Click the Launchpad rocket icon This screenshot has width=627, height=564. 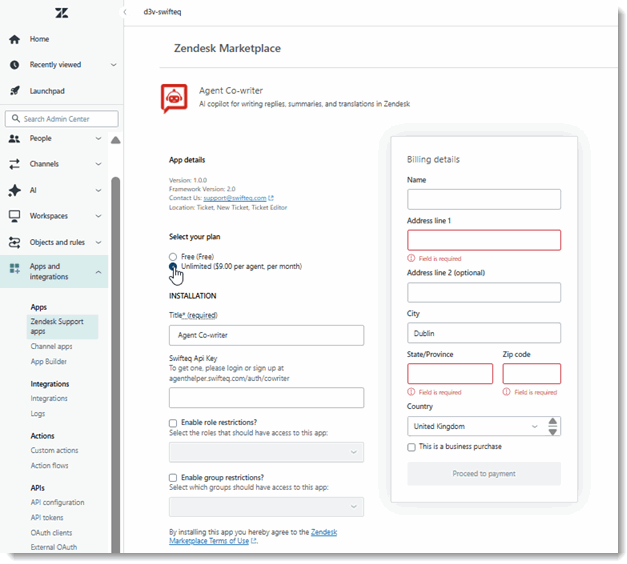click(x=15, y=91)
